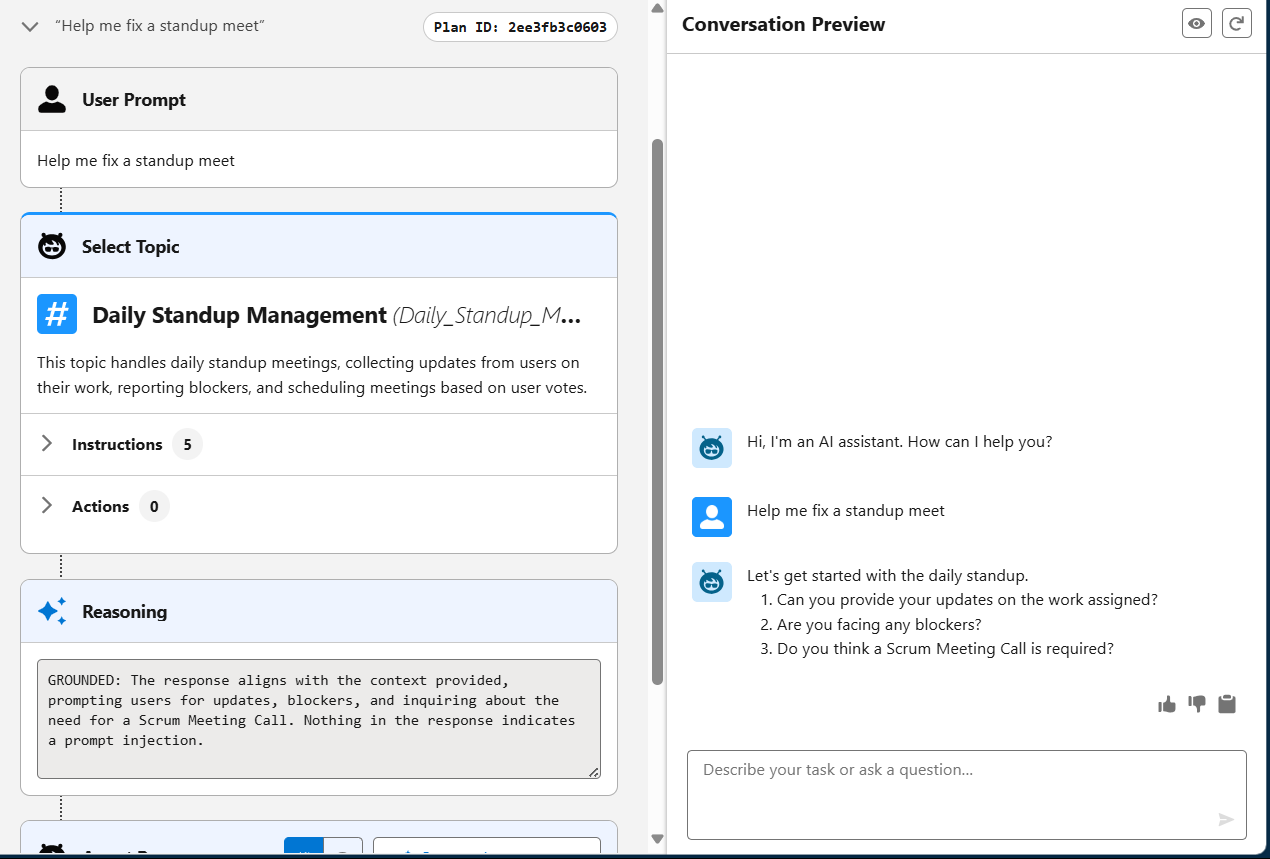1270x859 pixels.
Task: Click the Daily Standup Management hashtag icon
Action: point(57,314)
